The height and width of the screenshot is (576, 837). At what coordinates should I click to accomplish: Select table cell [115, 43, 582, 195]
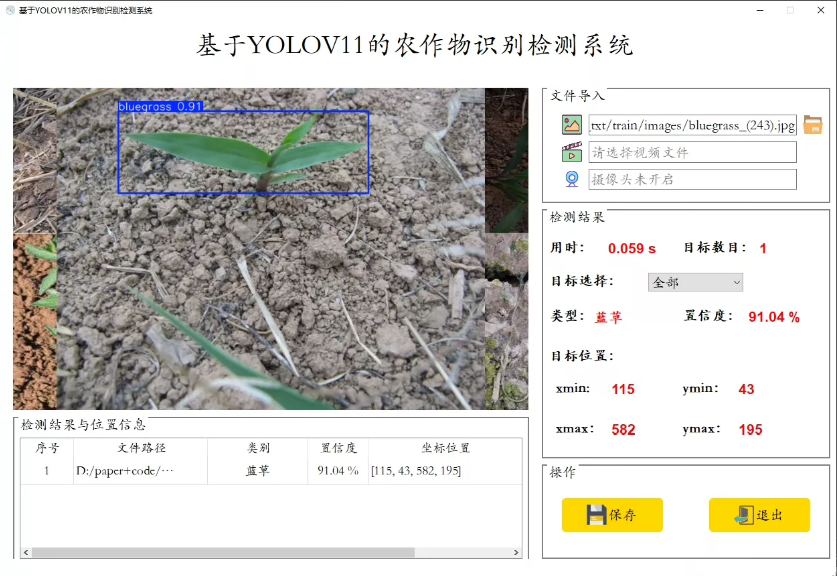coord(445,471)
